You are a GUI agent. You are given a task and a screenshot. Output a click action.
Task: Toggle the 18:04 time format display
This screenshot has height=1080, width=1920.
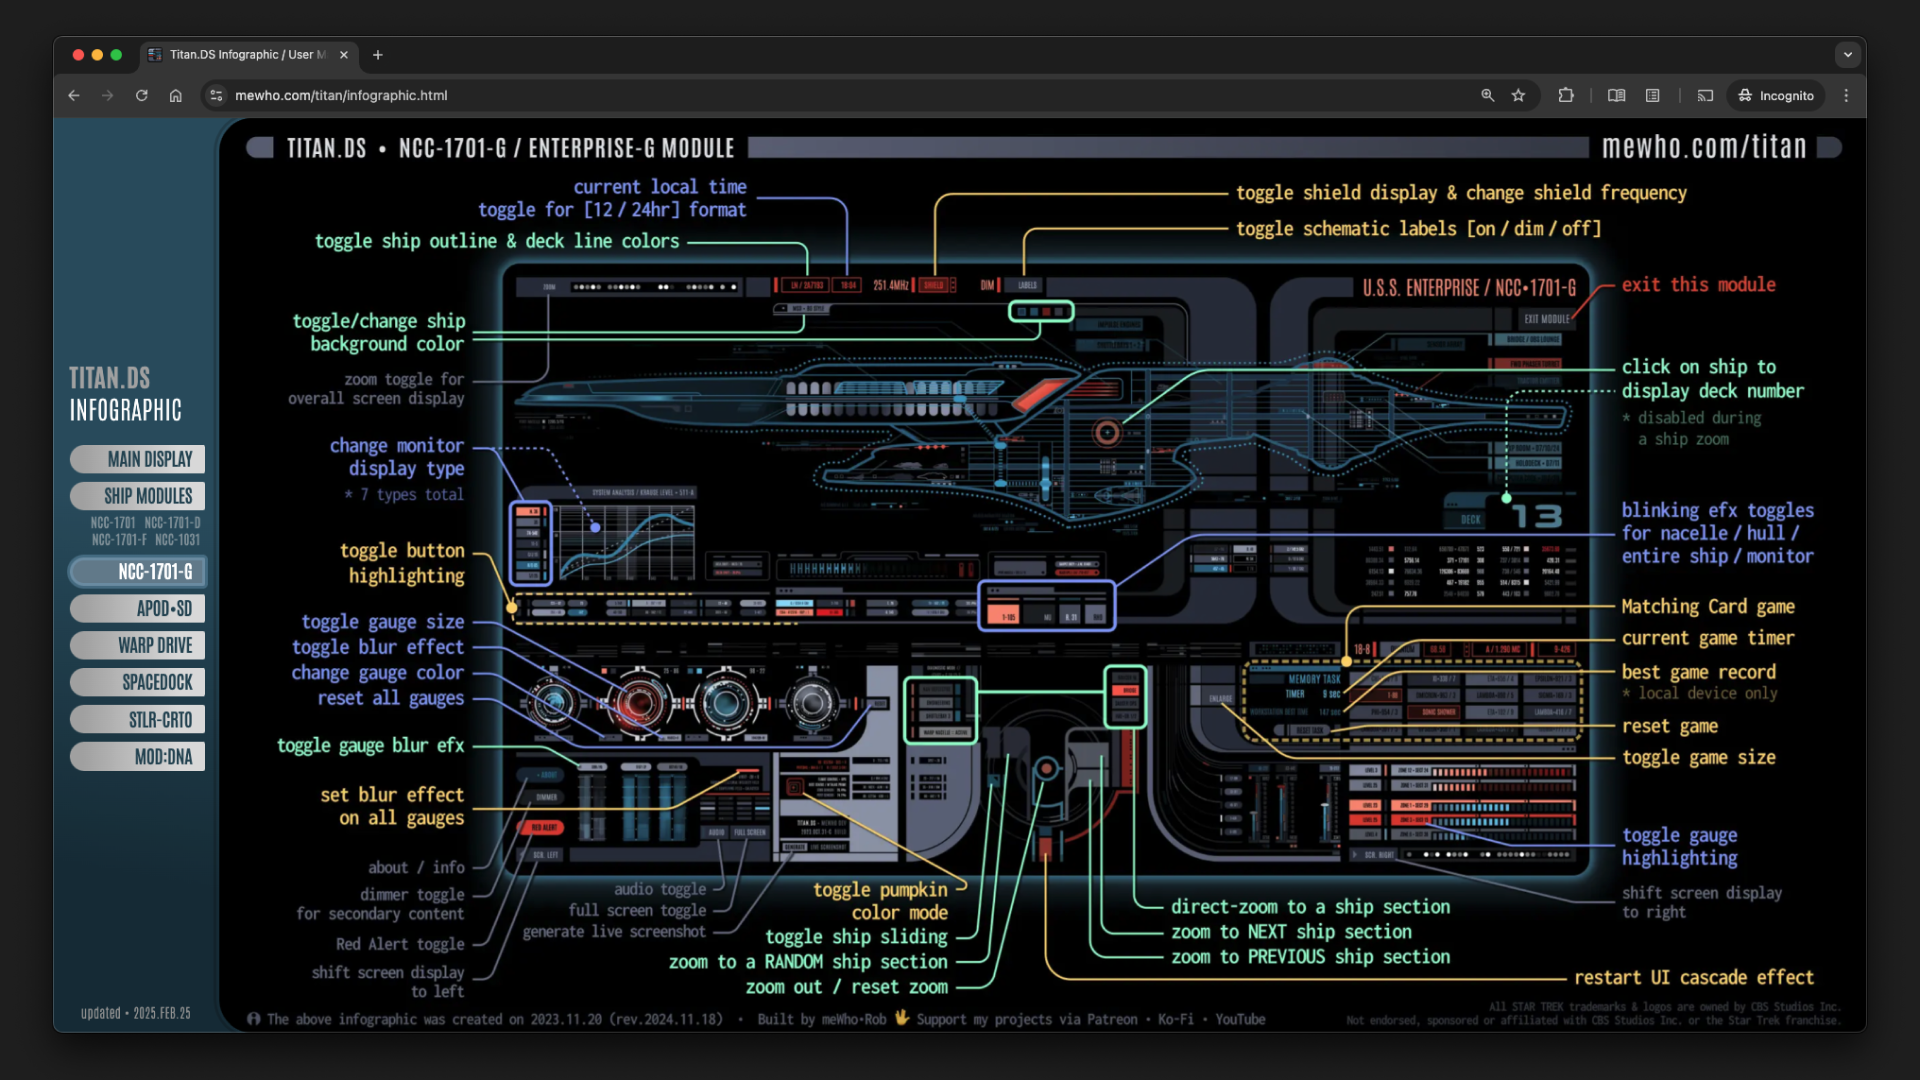pos(847,285)
